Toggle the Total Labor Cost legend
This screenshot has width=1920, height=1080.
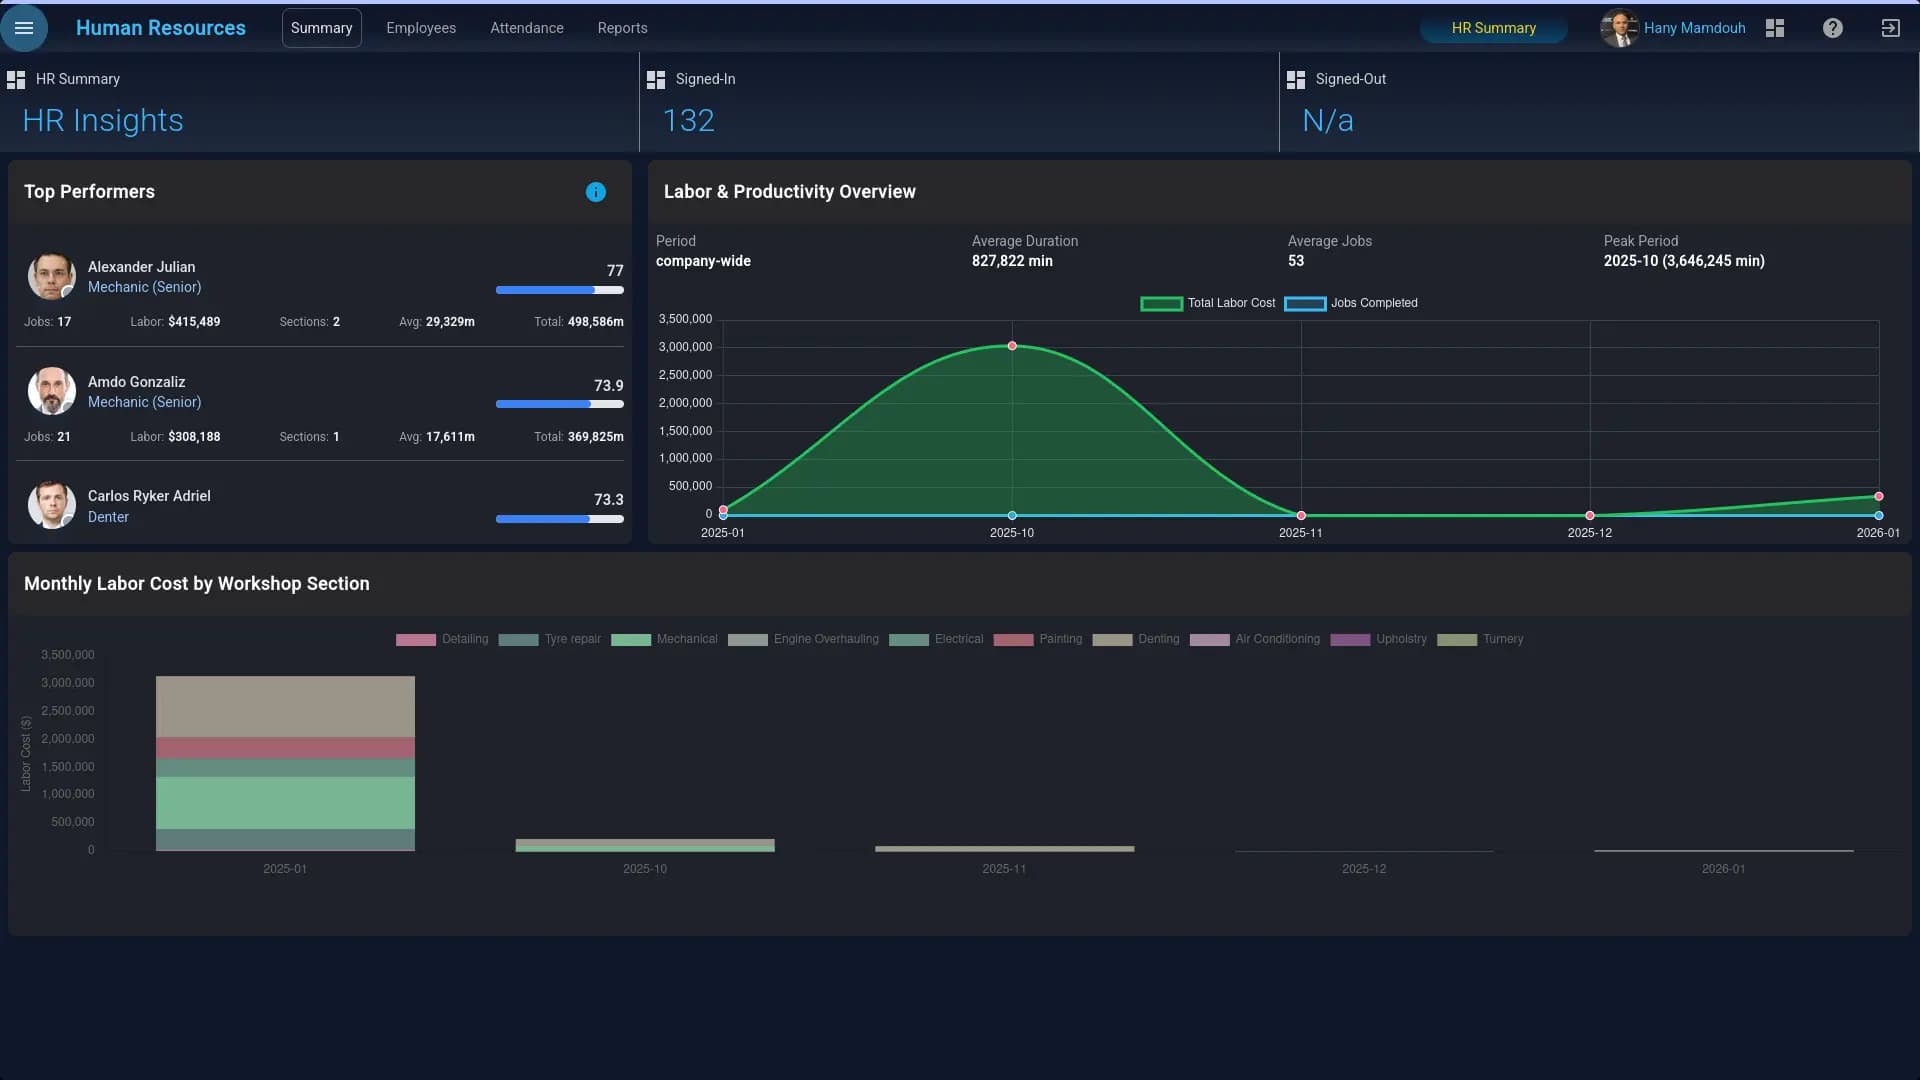coord(1208,303)
